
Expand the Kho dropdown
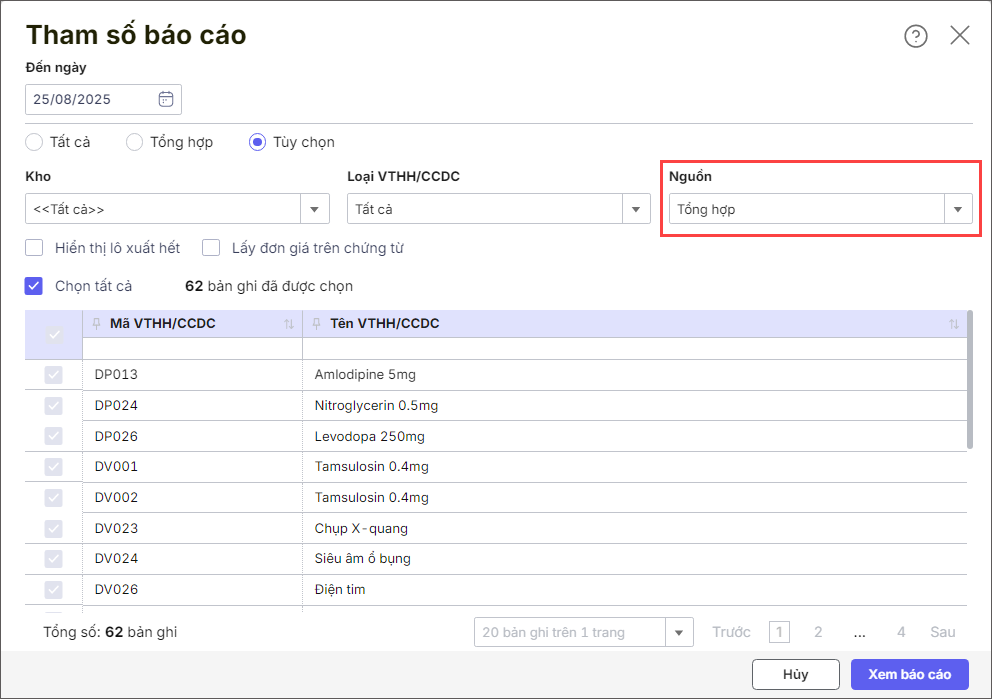coord(315,209)
